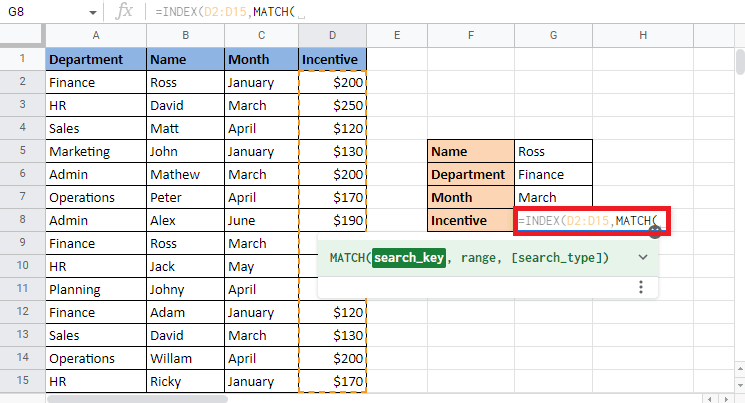
Task: Click cell G6 containing Finance
Action: pyautogui.click(x=554, y=174)
